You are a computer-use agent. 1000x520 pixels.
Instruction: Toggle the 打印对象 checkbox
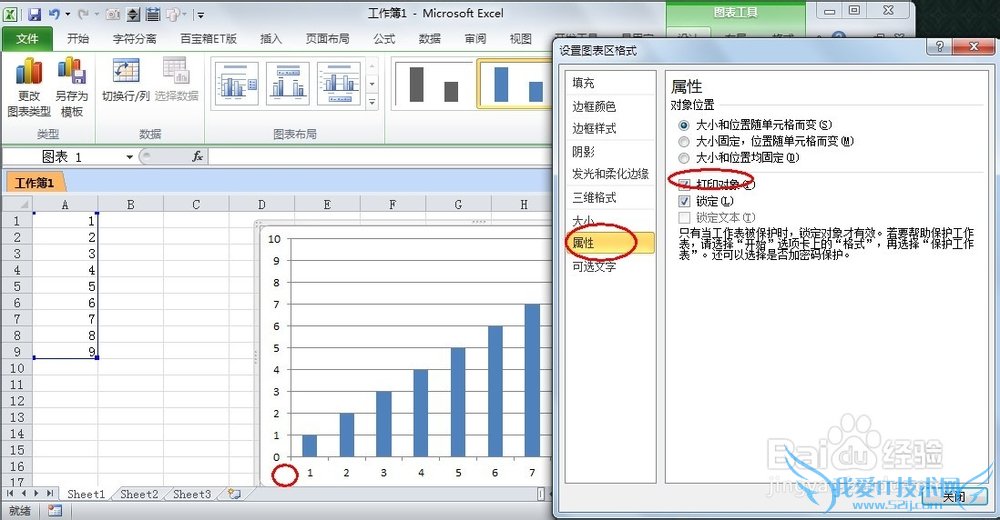pyautogui.click(x=684, y=184)
